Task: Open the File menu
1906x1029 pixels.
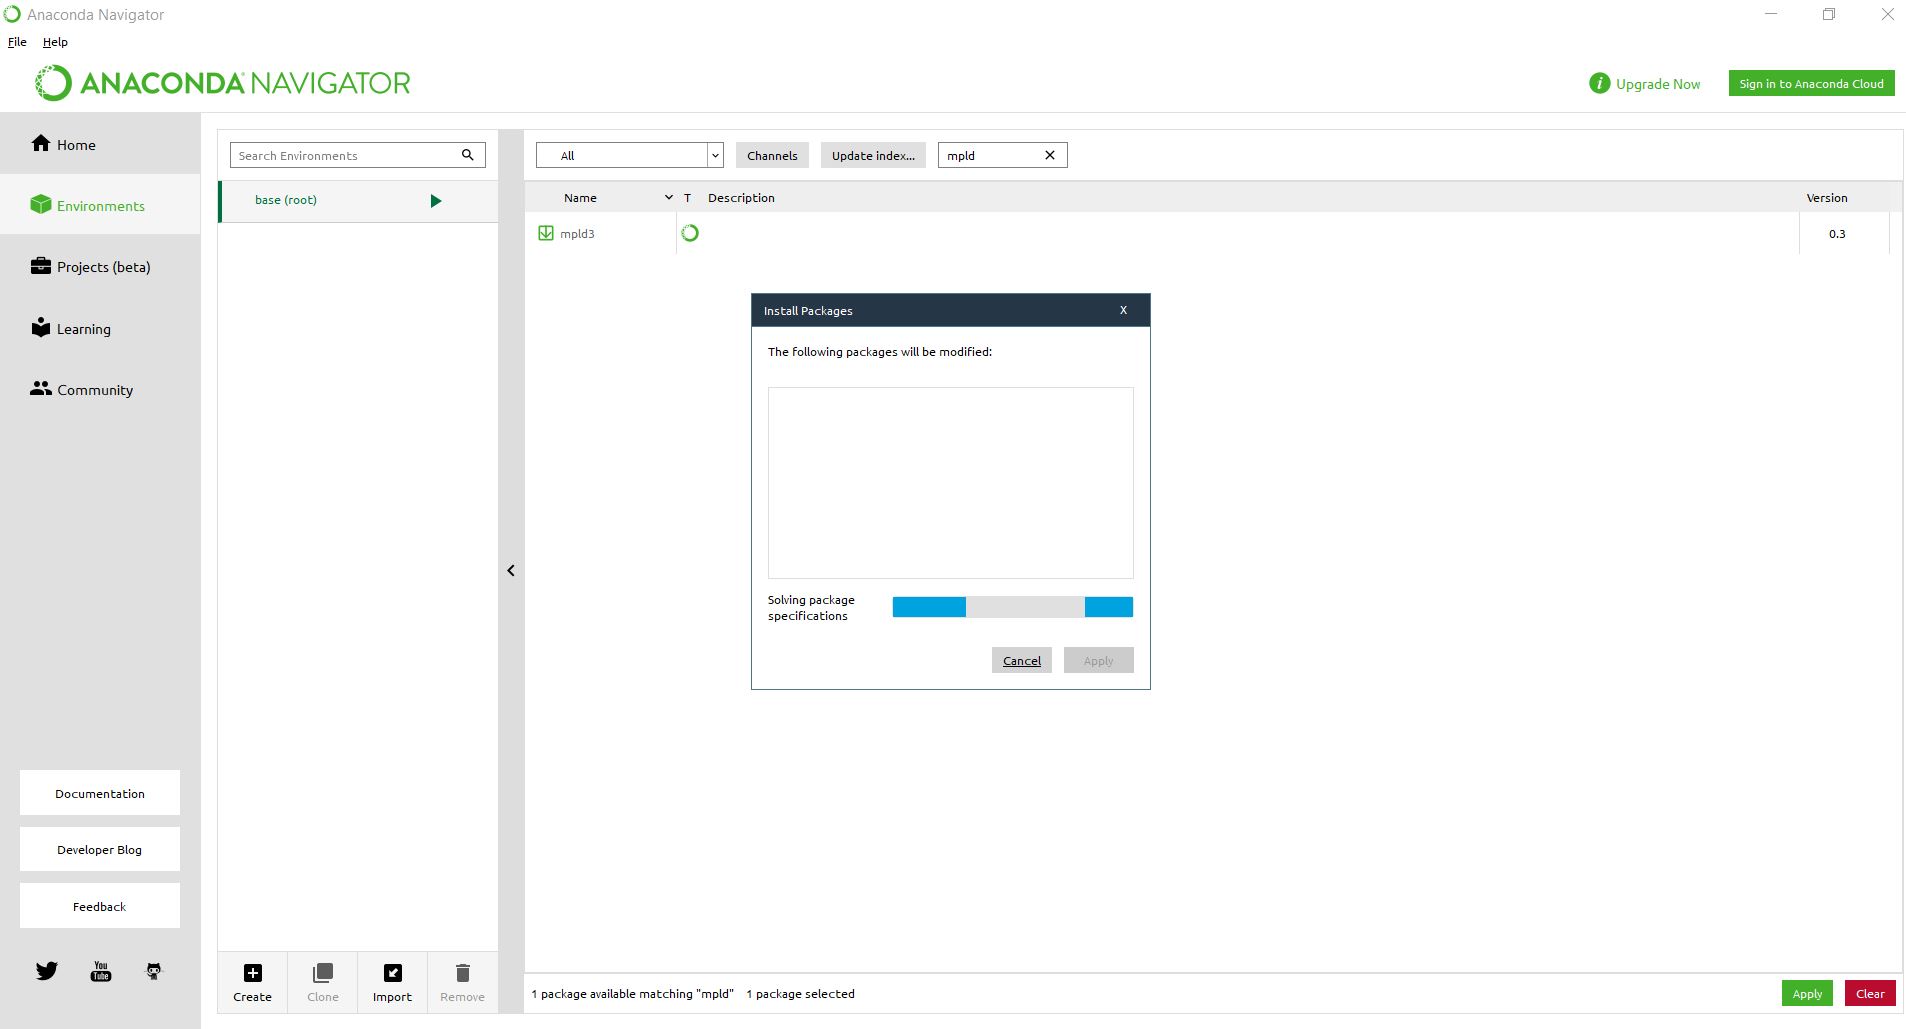Action: tap(17, 42)
